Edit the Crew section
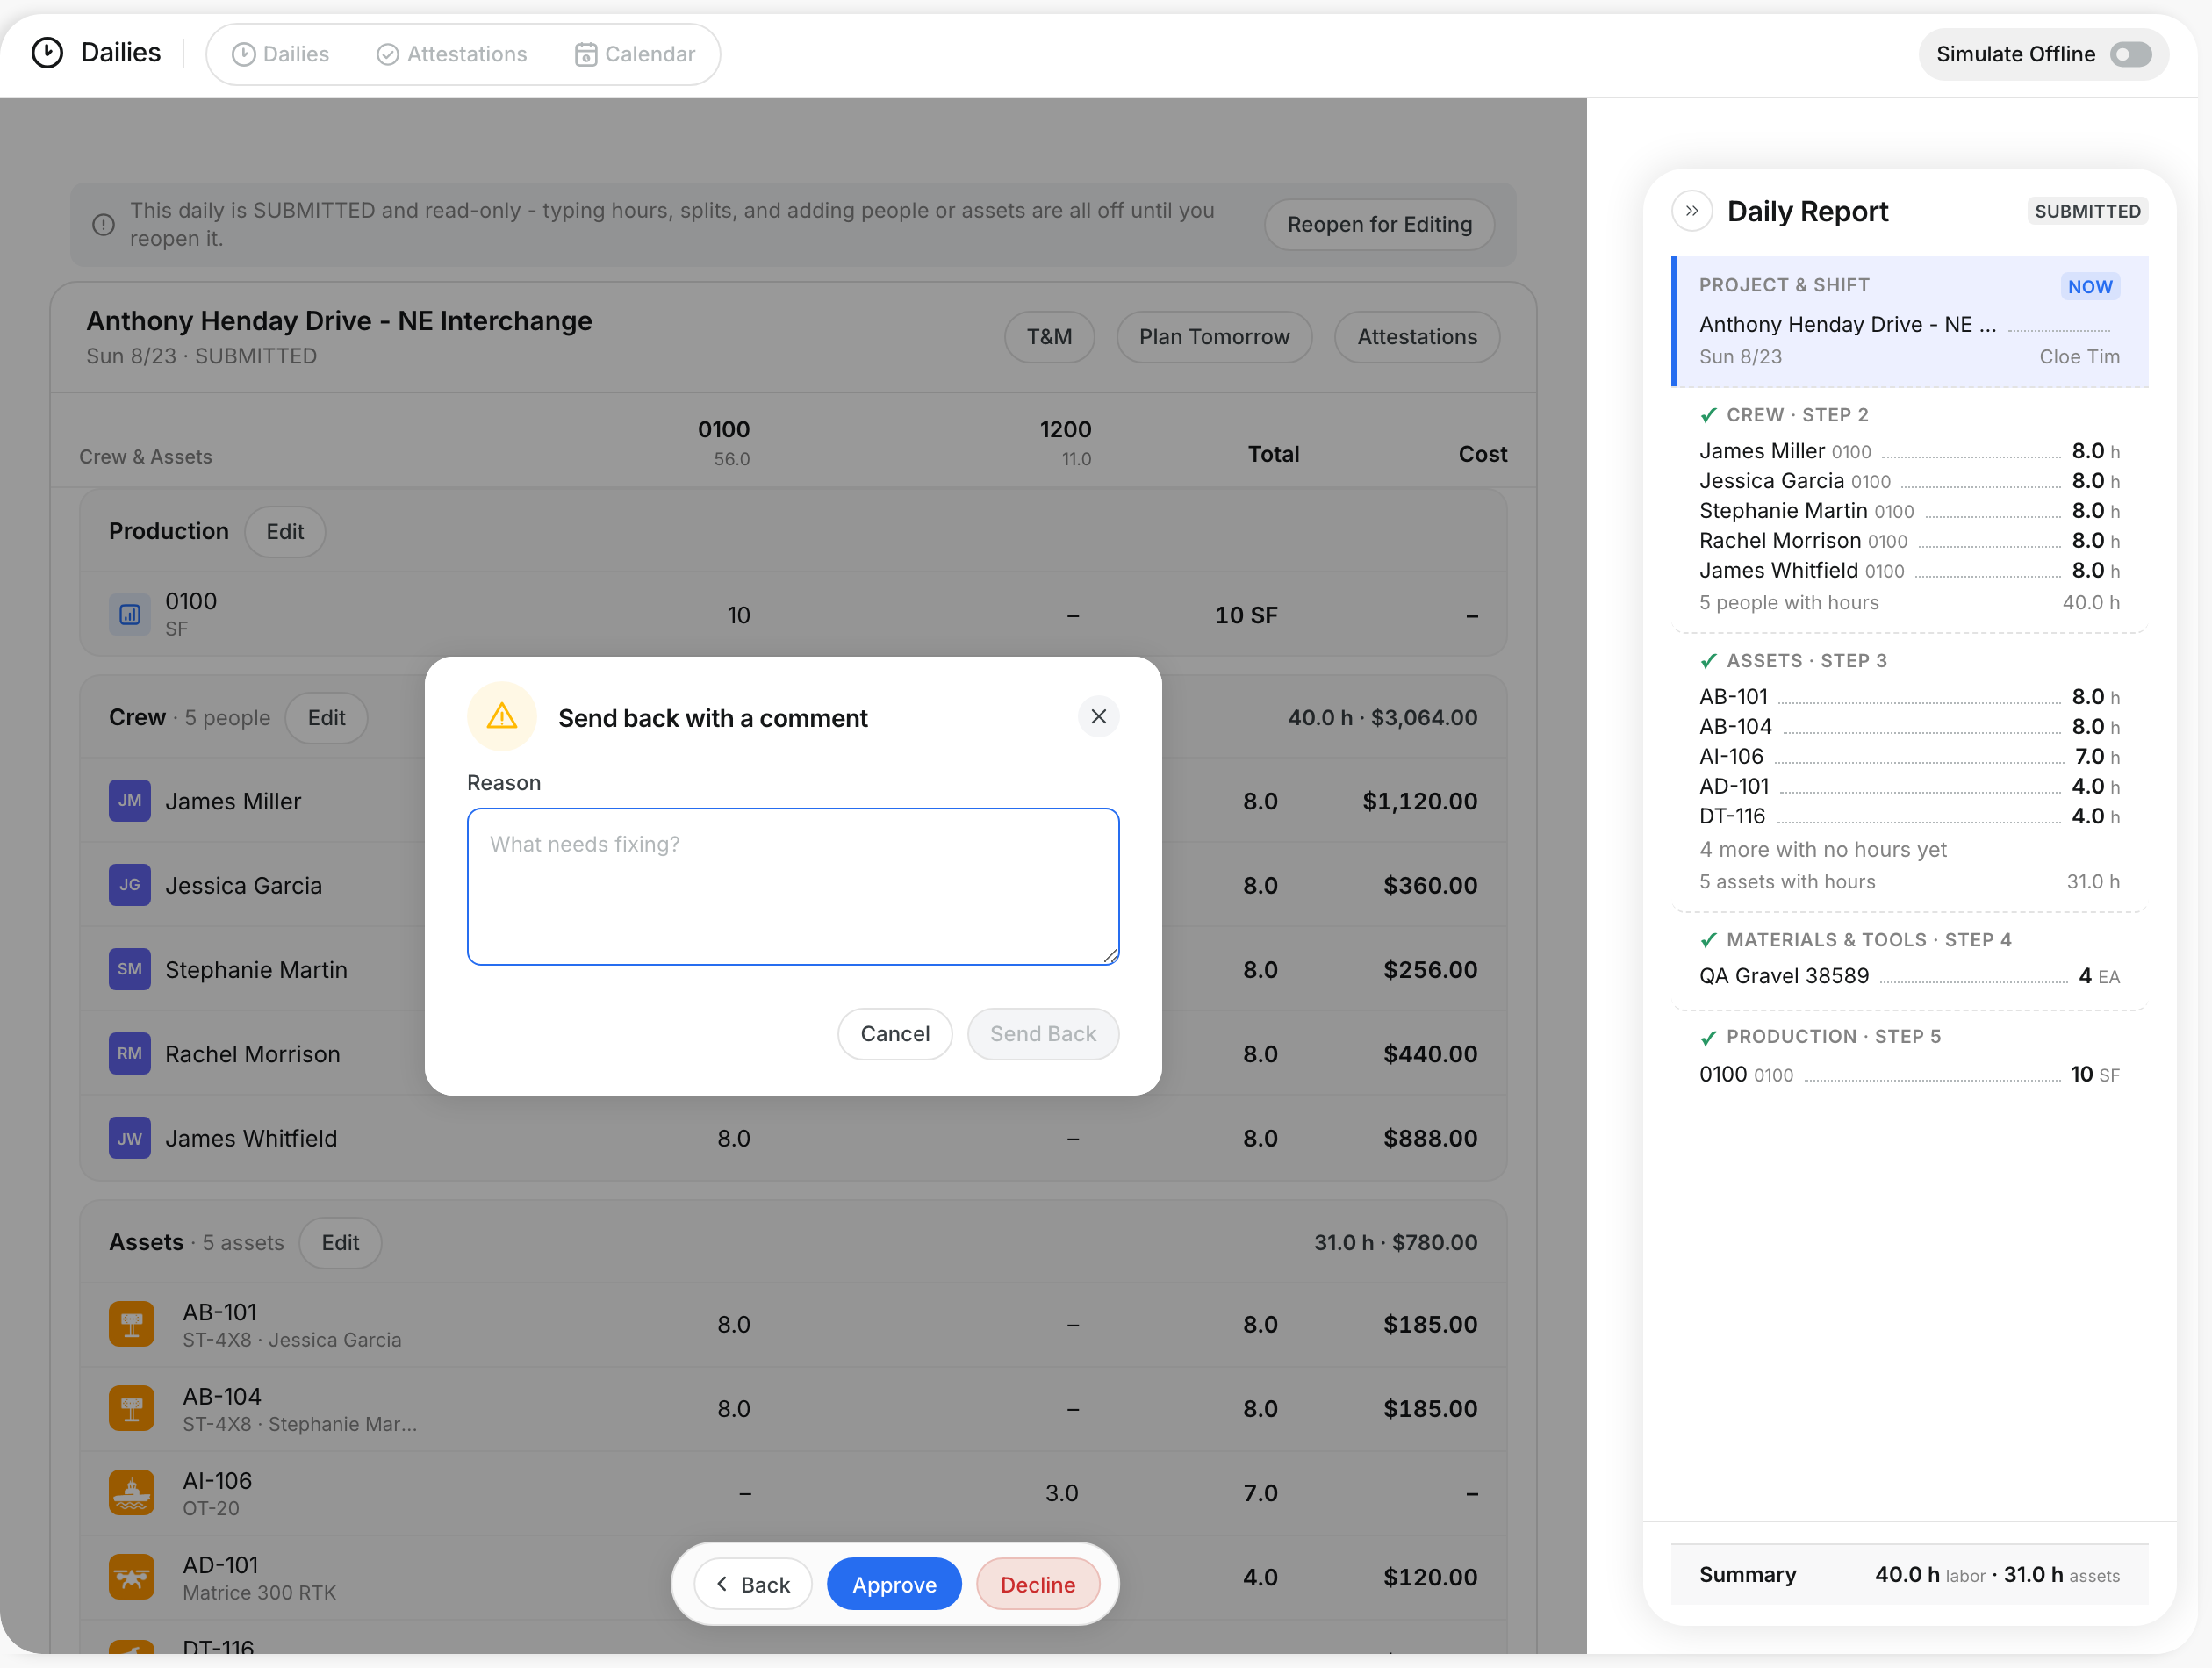This screenshot has width=2212, height=1668. [326, 718]
